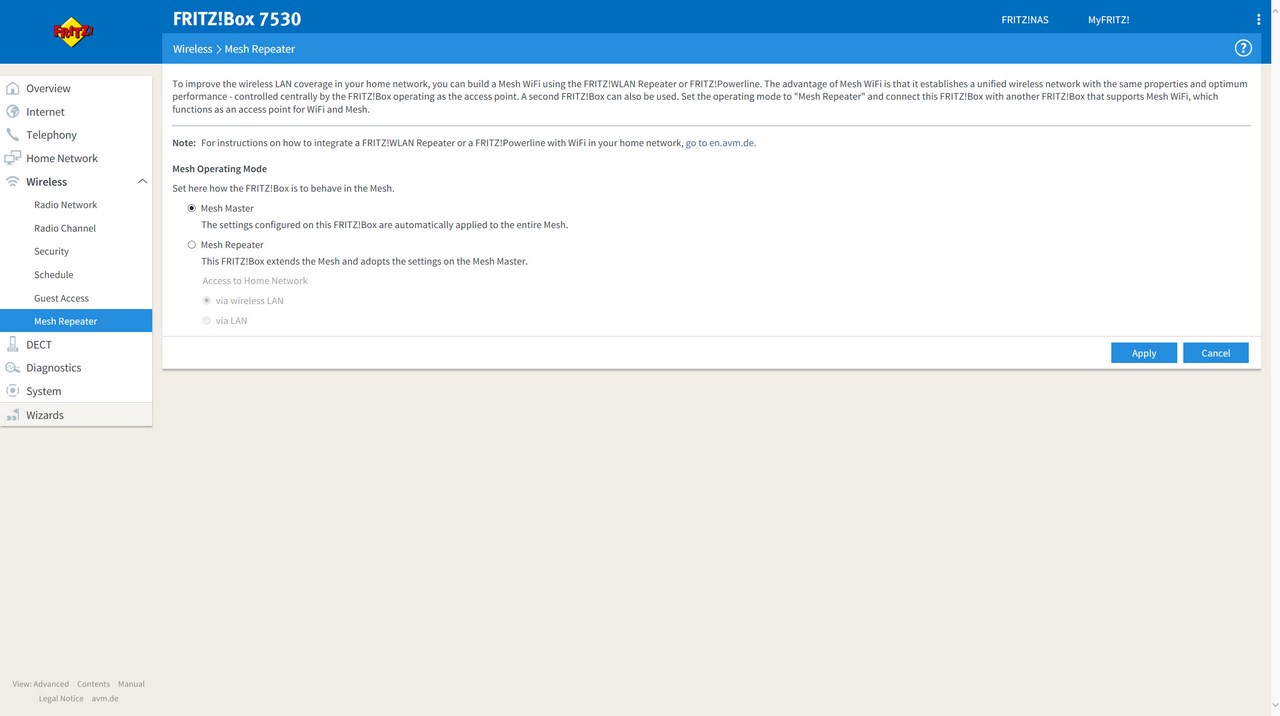Click the Mesh Operating Mode heading
The height and width of the screenshot is (716, 1280).
(220, 169)
